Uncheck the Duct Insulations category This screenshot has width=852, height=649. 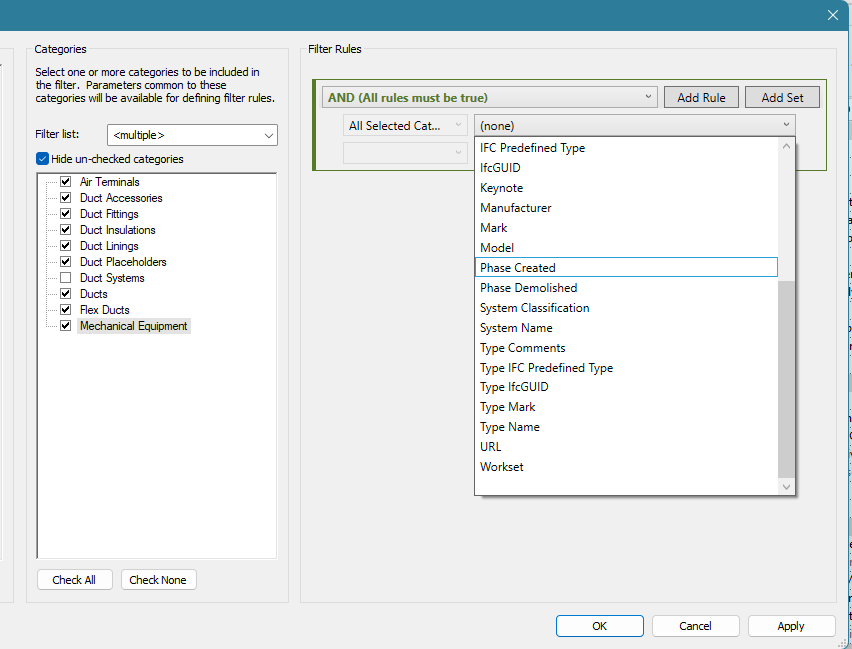pos(66,229)
